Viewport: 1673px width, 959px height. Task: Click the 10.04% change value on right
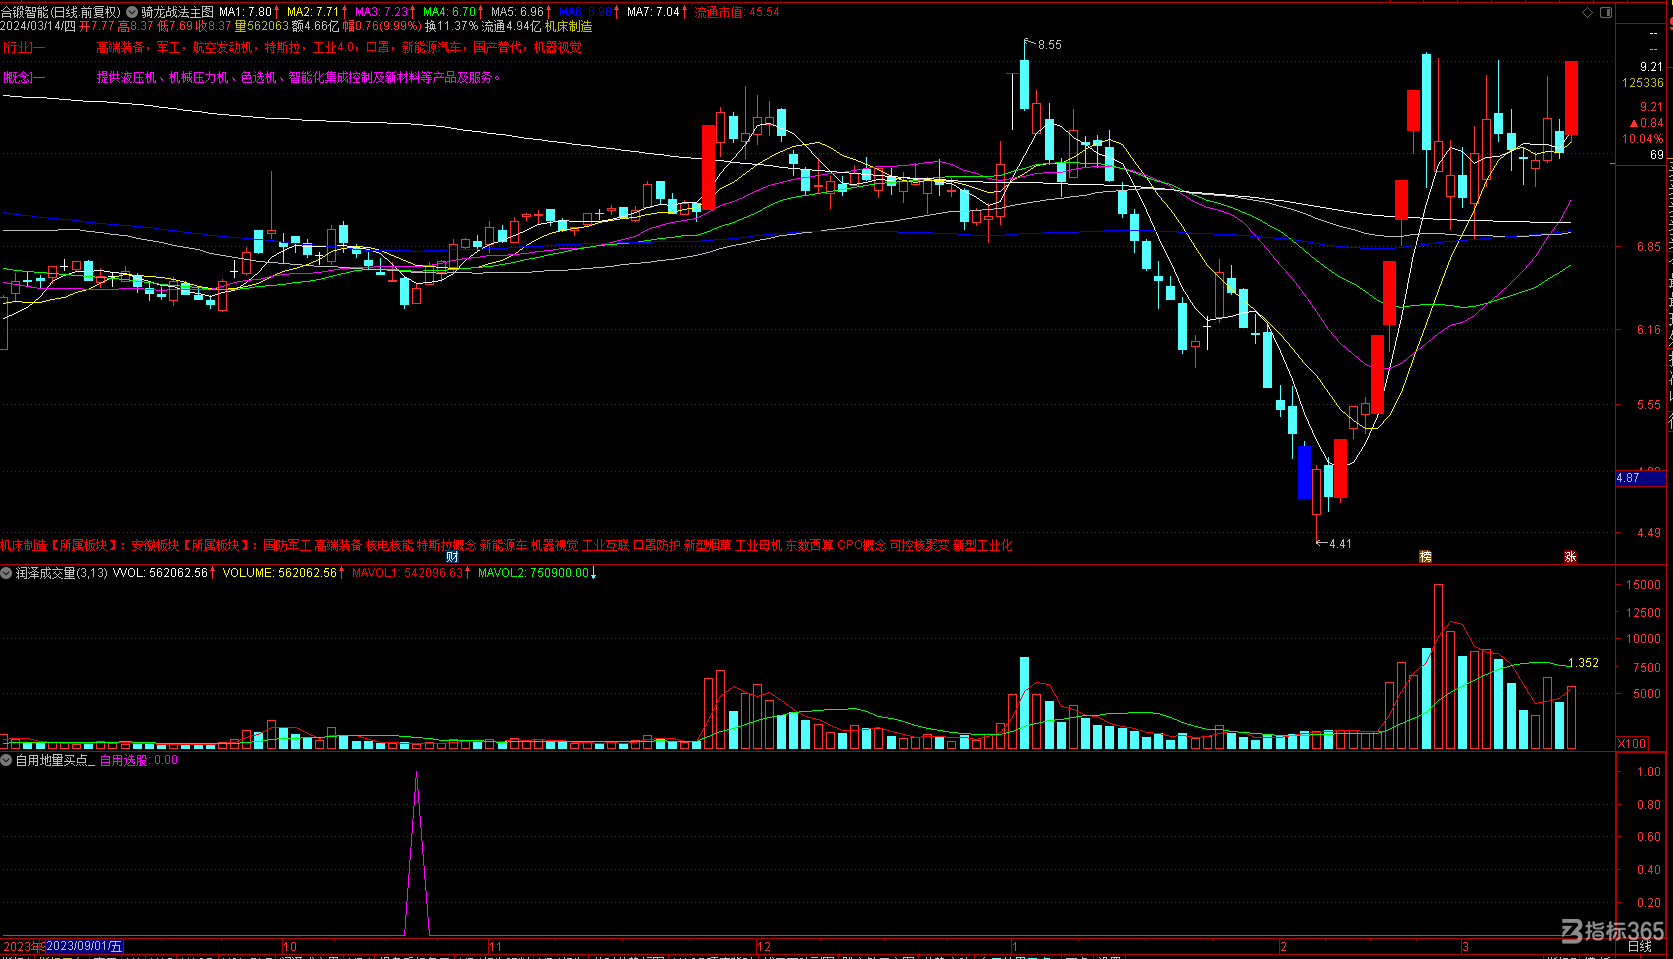click(x=1643, y=139)
